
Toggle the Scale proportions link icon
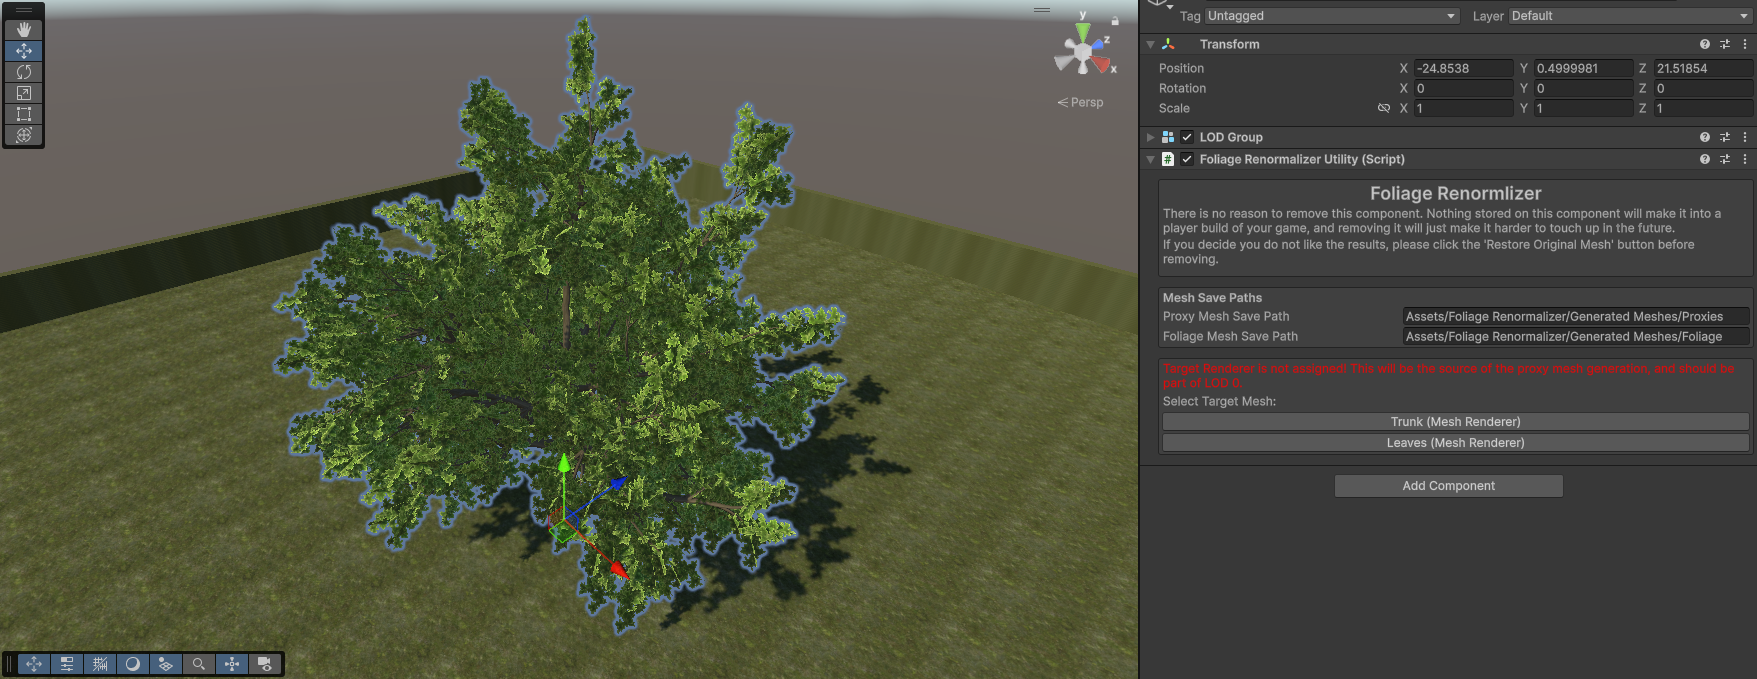coord(1384,108)
